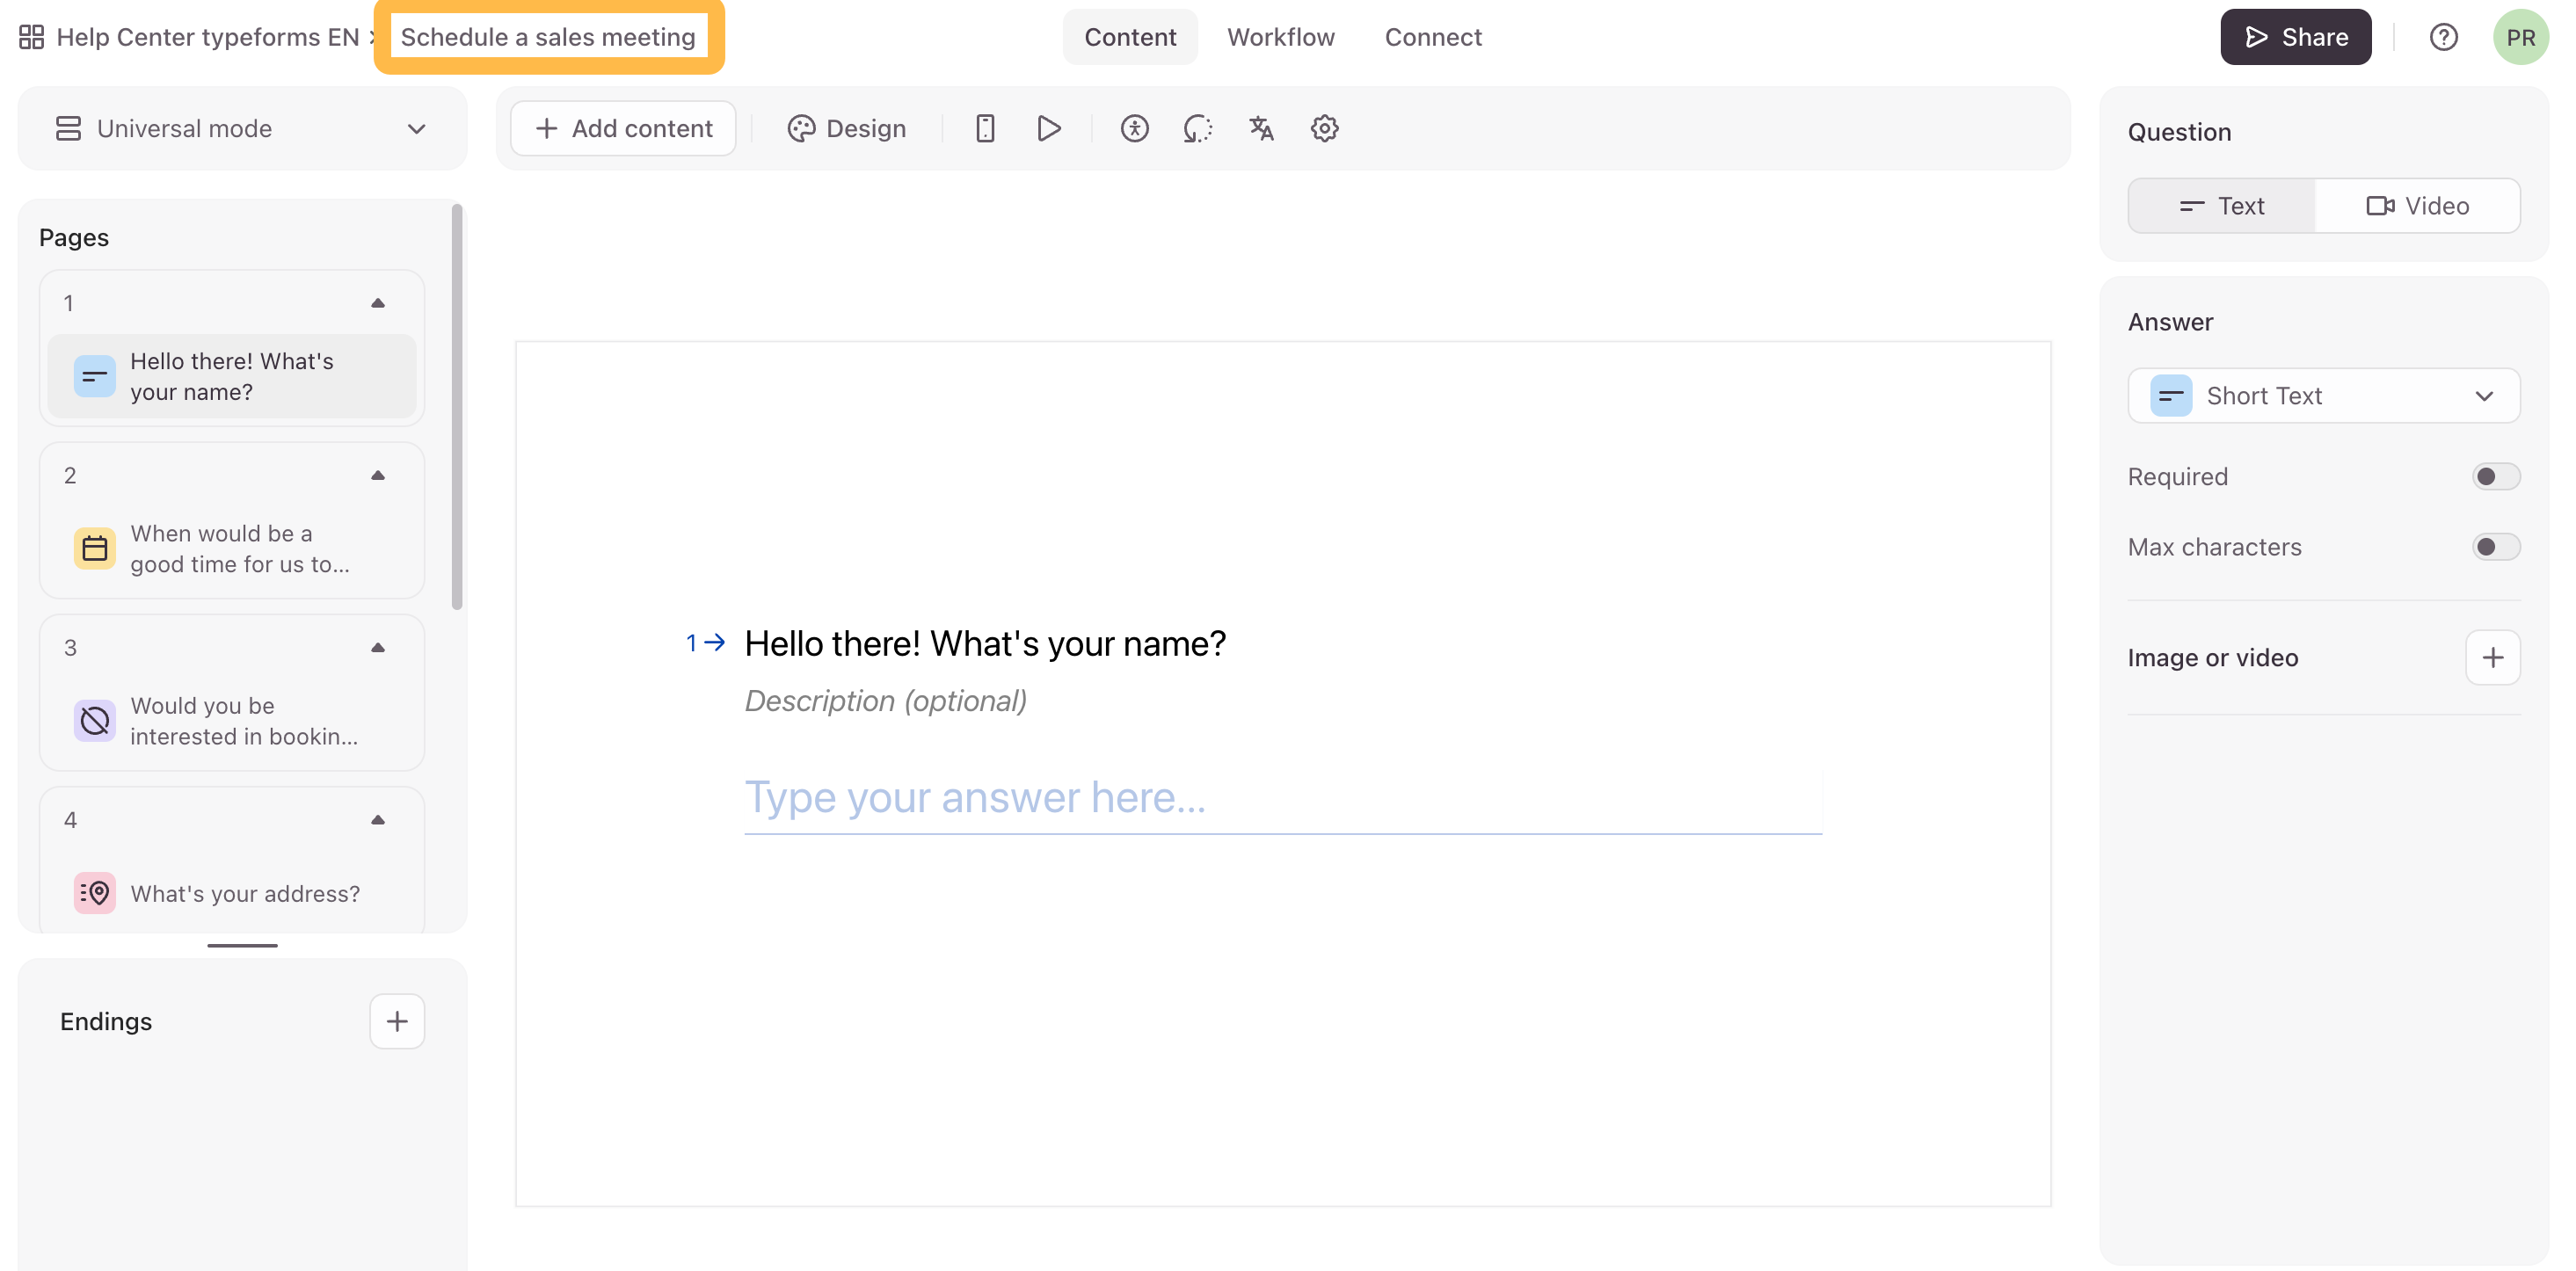Click the AI refresh icon in toolbar
The height and width of the screenshot is (1271, 2576).
pos(1197,128)
